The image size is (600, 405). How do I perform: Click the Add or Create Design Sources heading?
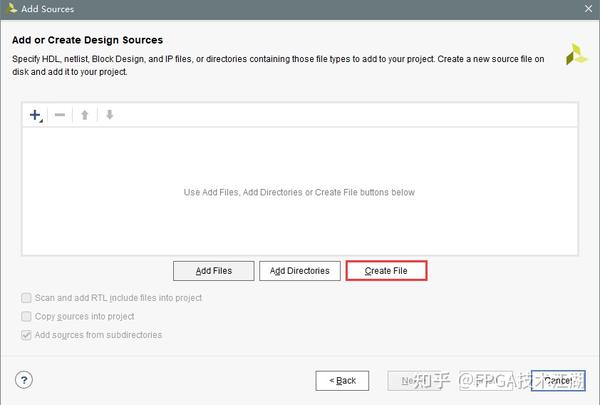87,40
